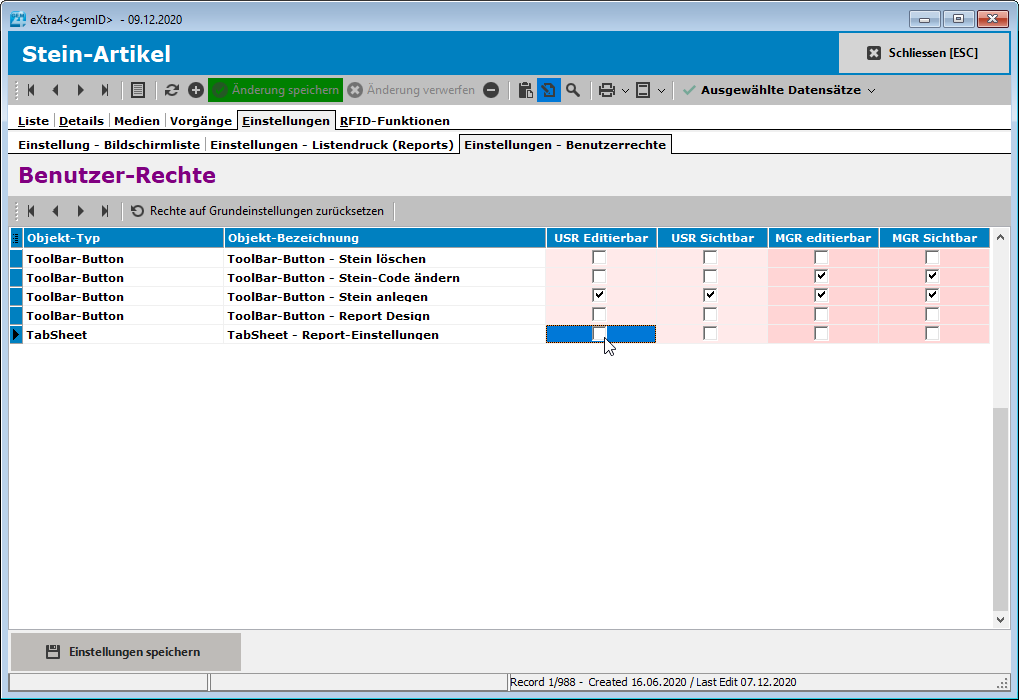Uncheck MGR editierbar for Stein-Code ändern
This screenshot has height=700, width=1019.
821,277
